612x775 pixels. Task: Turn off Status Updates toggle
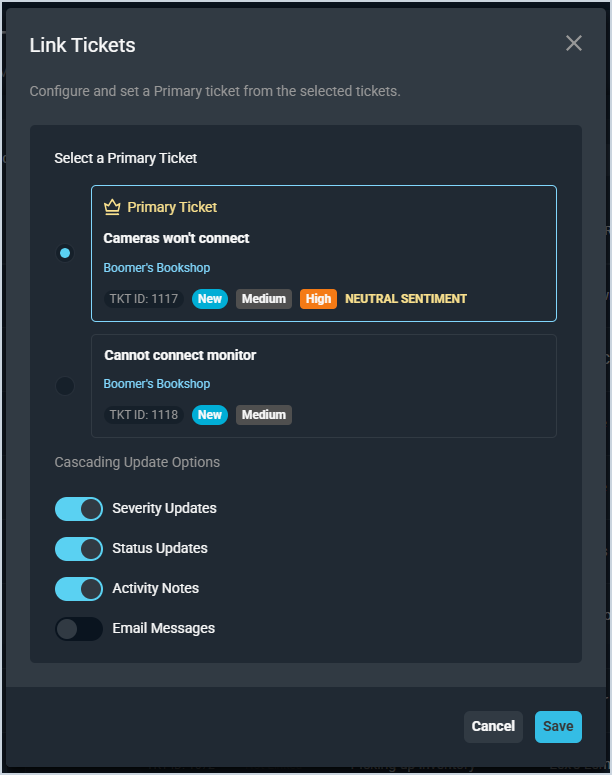click(x=79, y=549)
